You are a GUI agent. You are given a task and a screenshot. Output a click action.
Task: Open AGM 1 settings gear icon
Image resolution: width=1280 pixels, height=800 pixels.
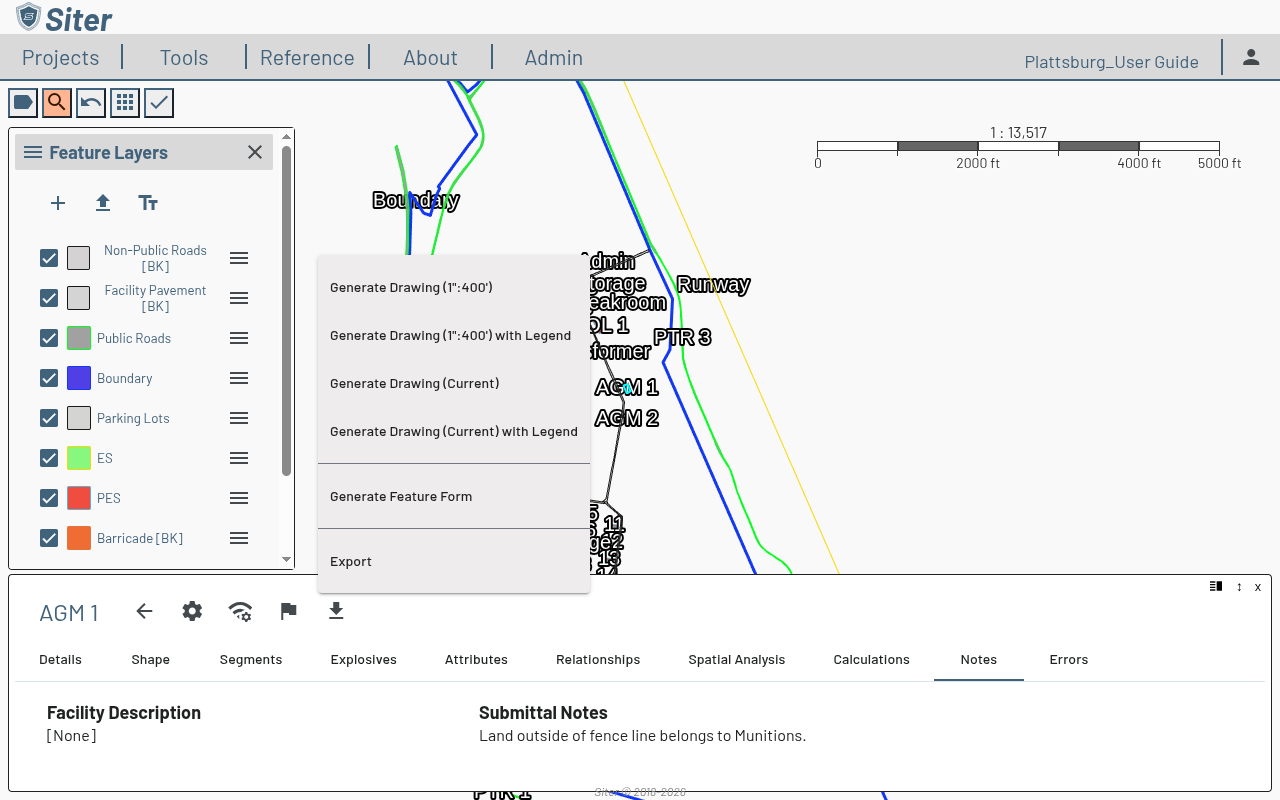(x=192, y=611)
